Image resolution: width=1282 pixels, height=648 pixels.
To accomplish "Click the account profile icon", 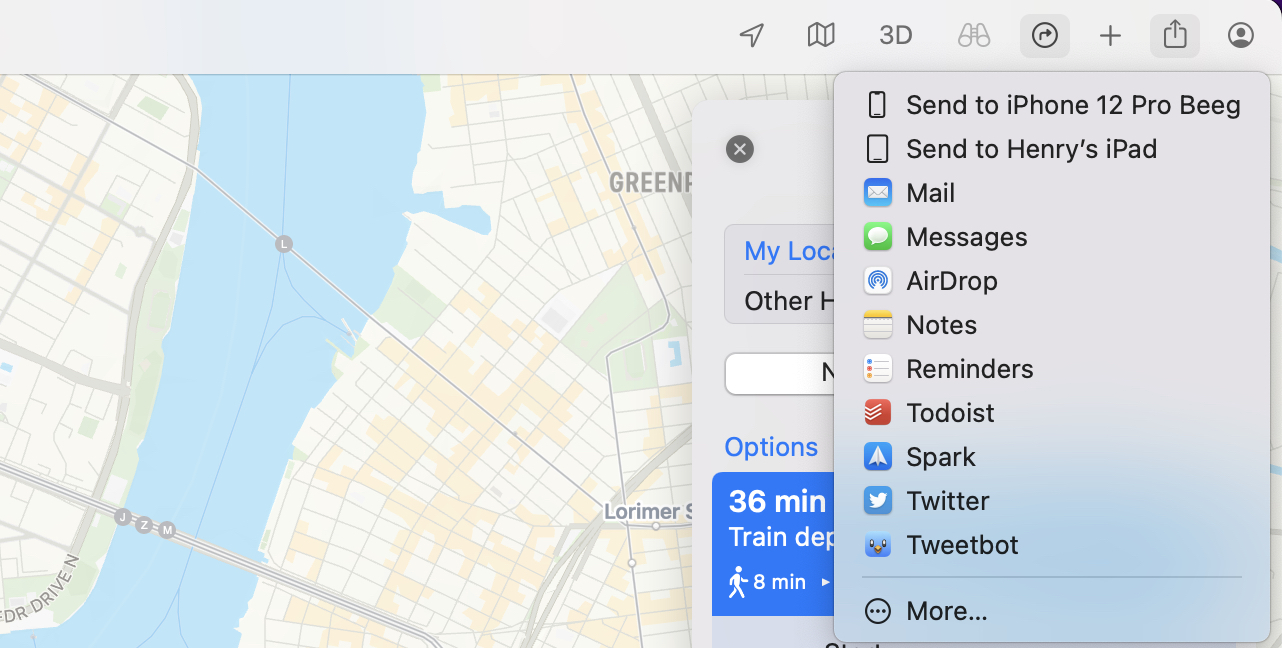I will (x=1240, y=35).
